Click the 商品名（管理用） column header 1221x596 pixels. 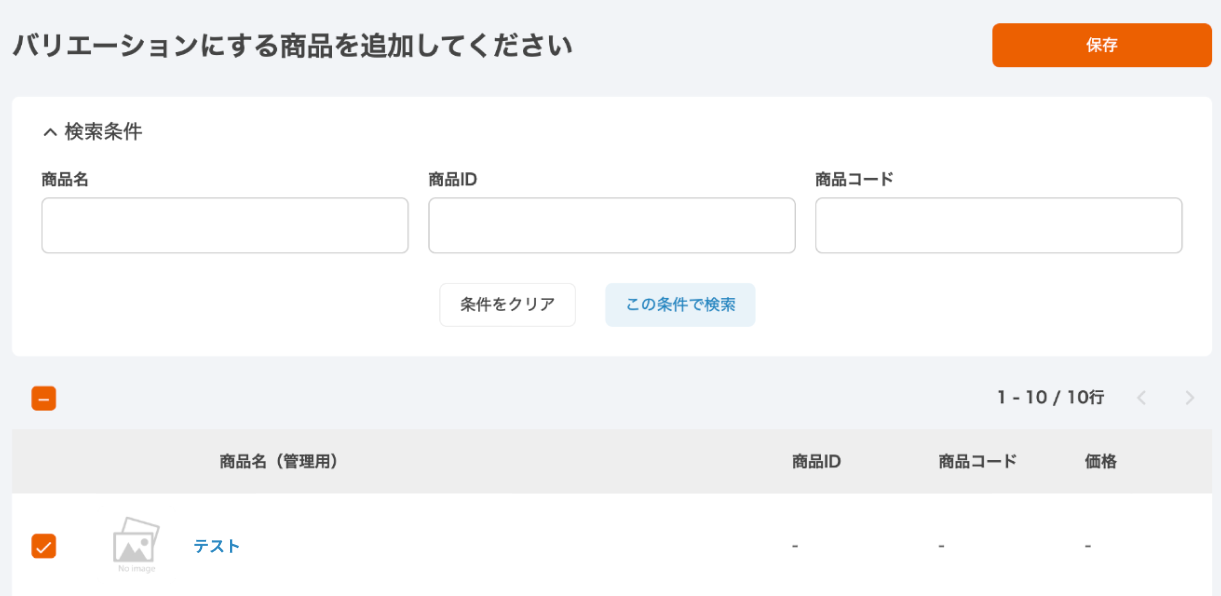pyautogui.click(x=279, y=461)
